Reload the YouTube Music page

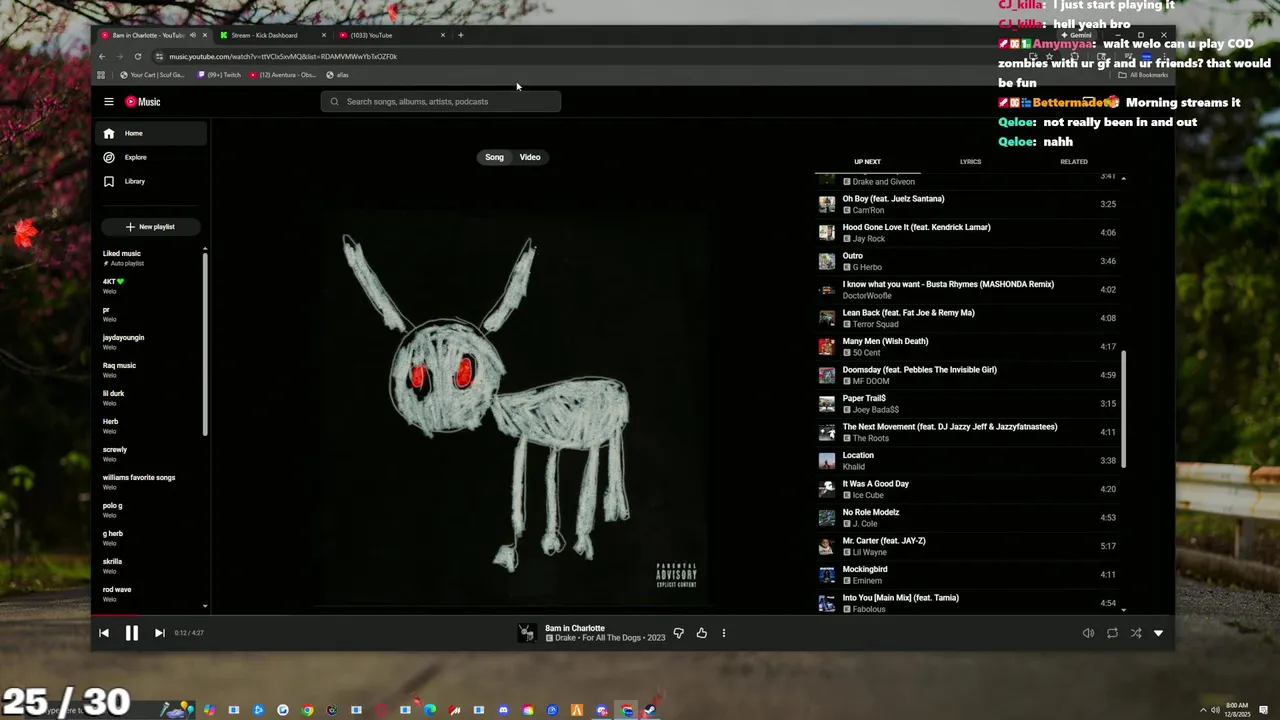pos(138,56)
